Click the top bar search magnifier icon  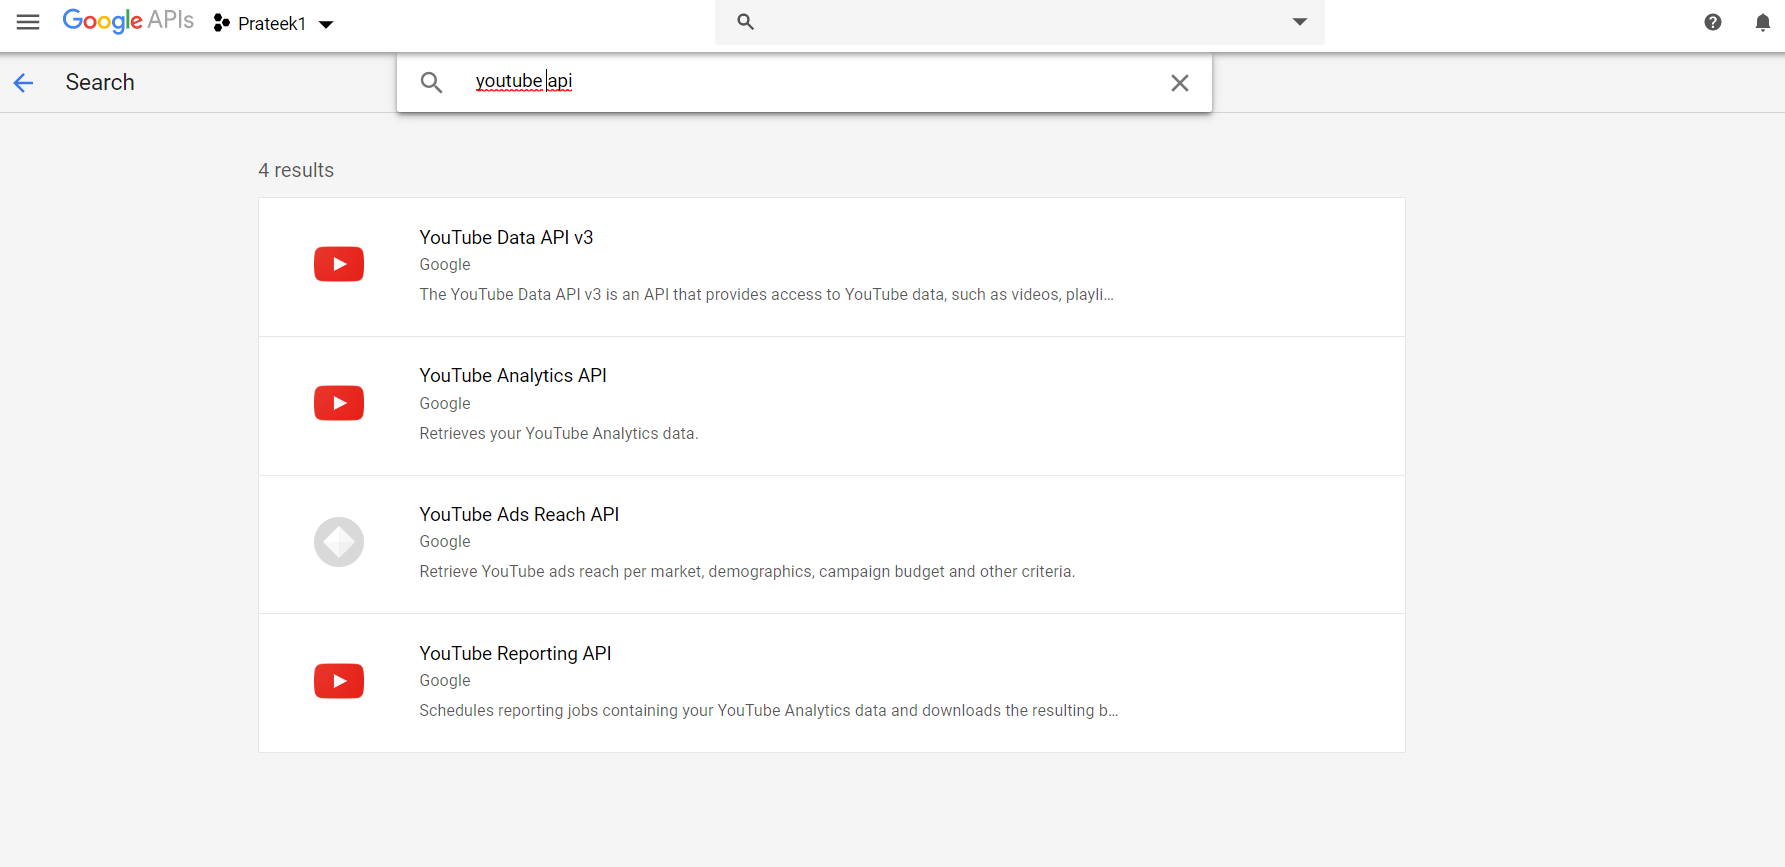point(745,22)
